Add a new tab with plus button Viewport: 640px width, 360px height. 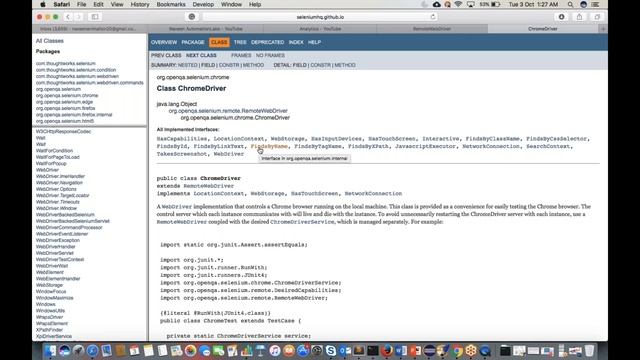[x=603, y=29]
